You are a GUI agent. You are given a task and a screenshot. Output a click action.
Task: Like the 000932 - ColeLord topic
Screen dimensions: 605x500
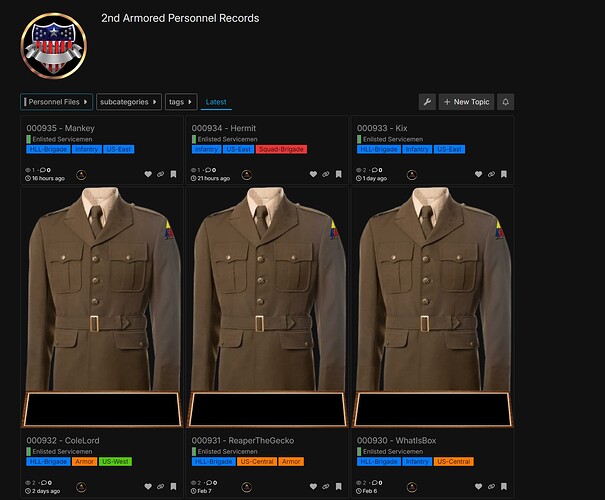[x=148, y=487]
